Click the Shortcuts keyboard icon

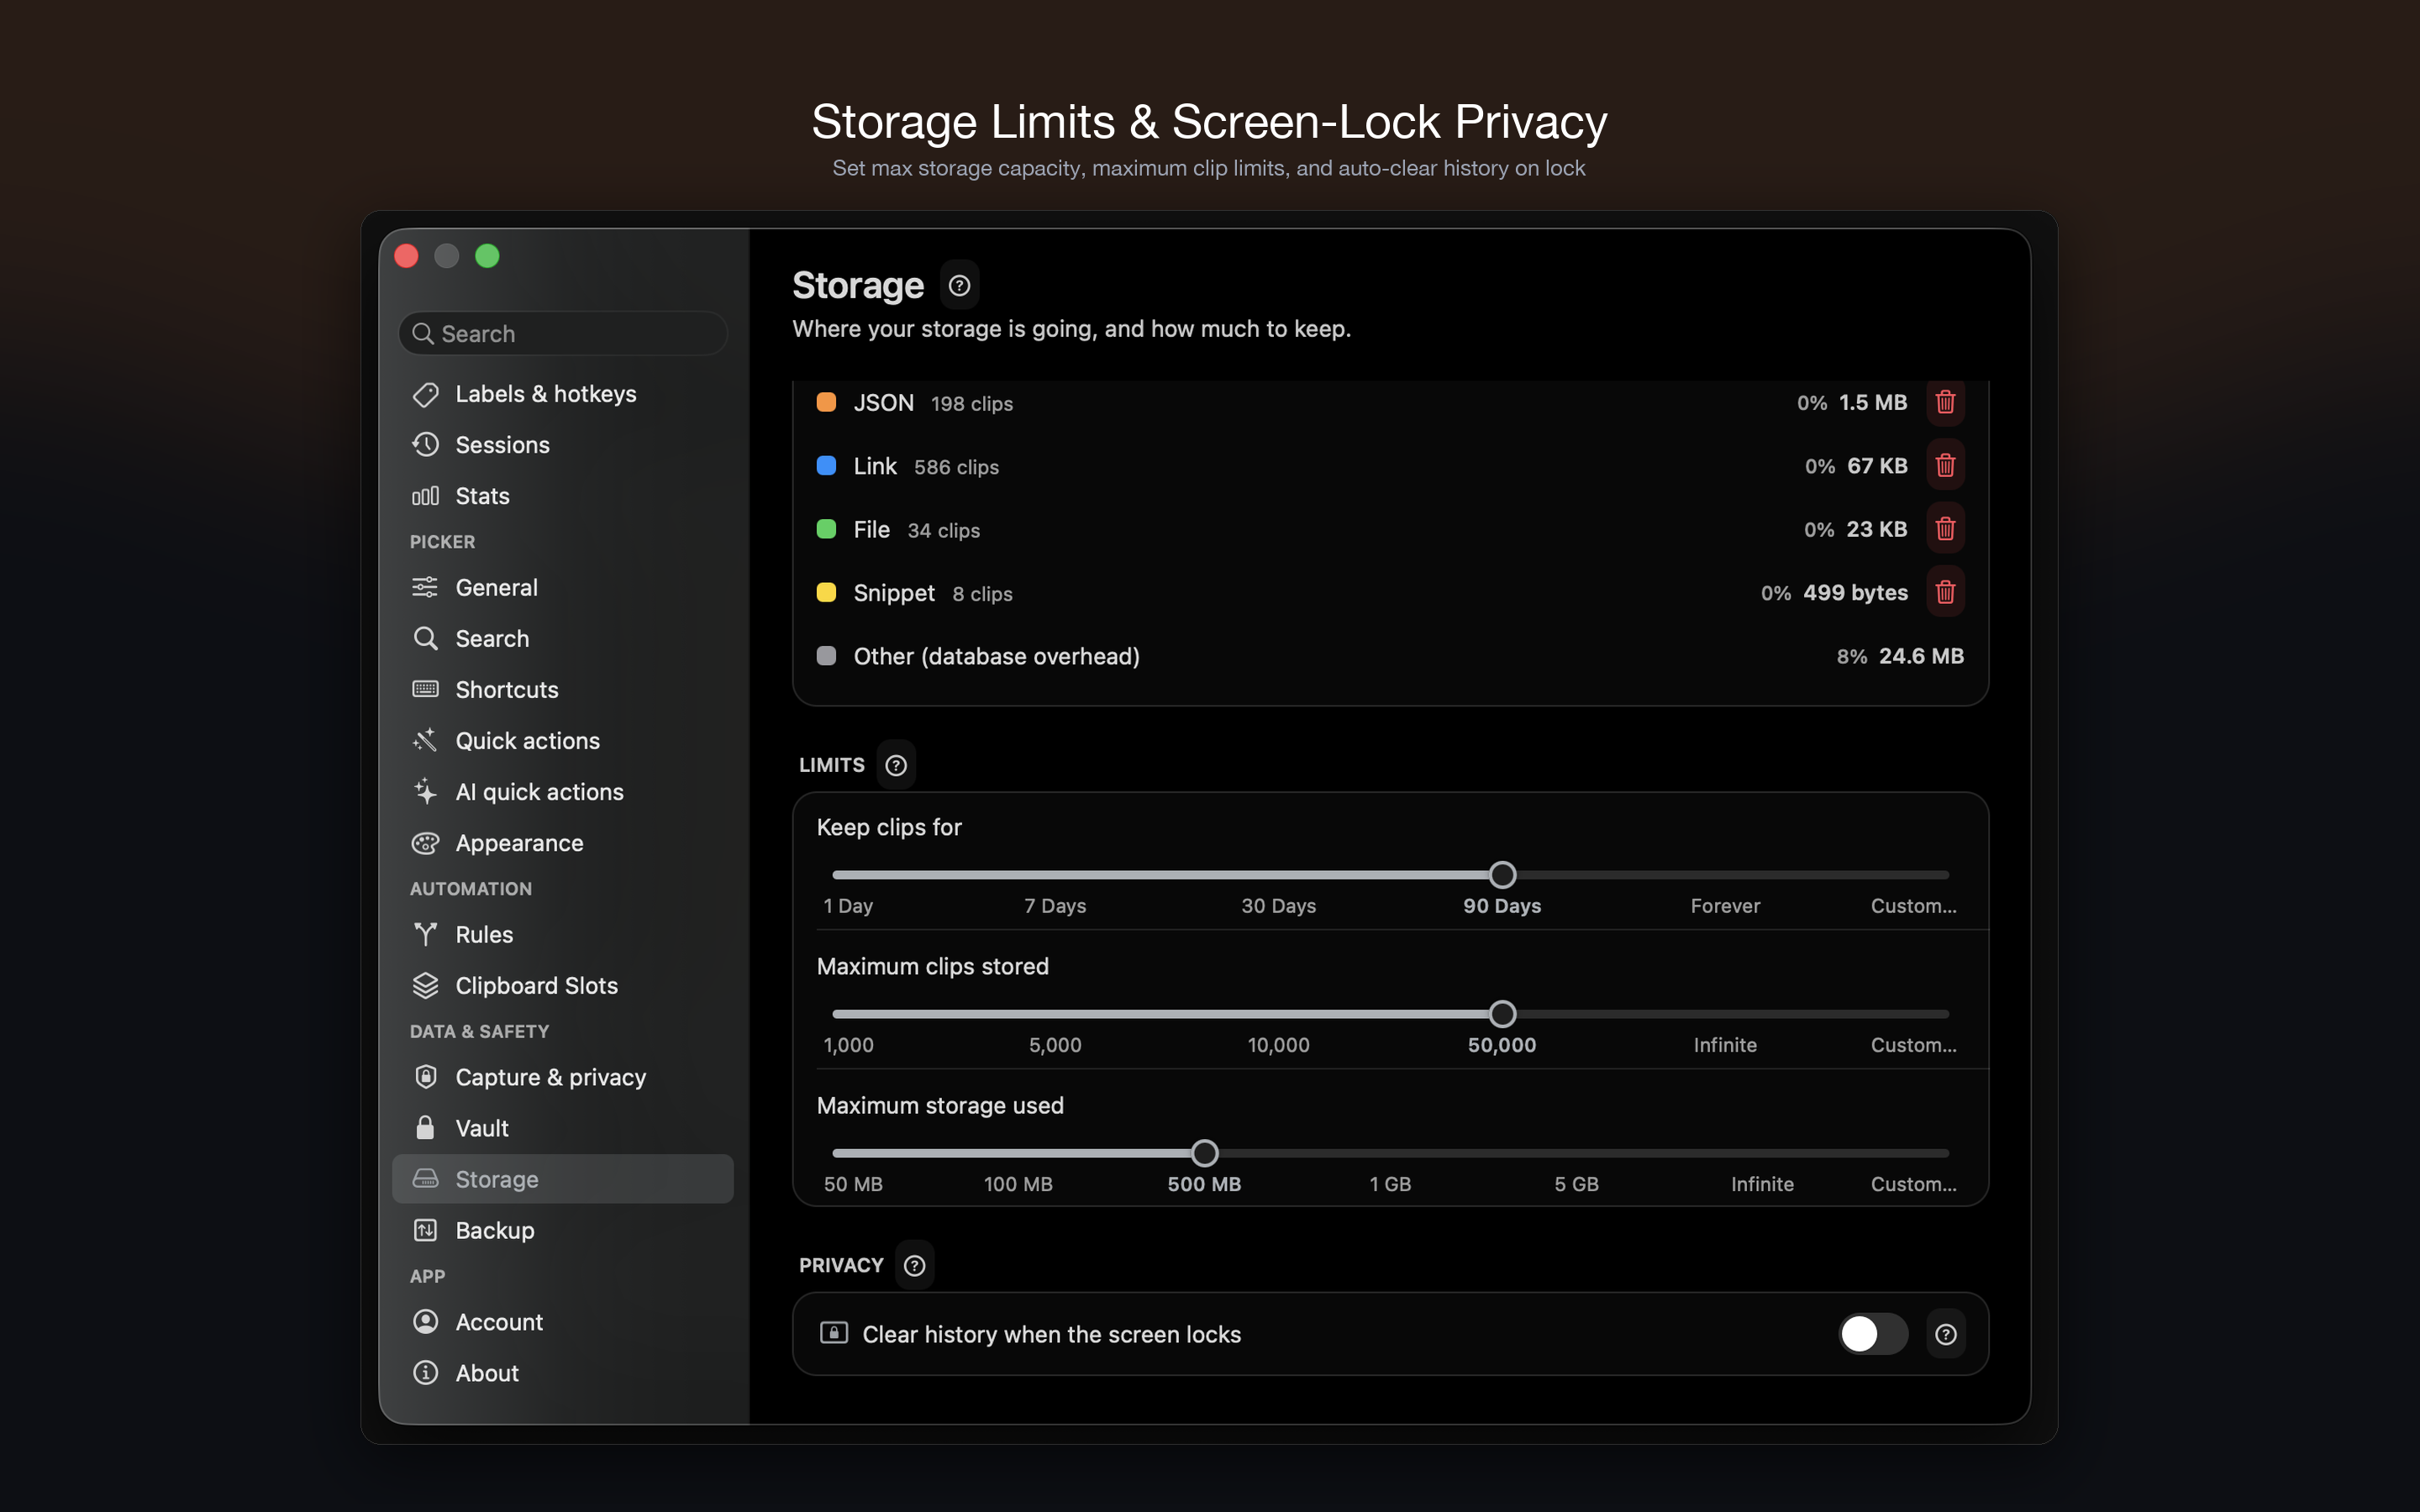(x=425, y=689)
